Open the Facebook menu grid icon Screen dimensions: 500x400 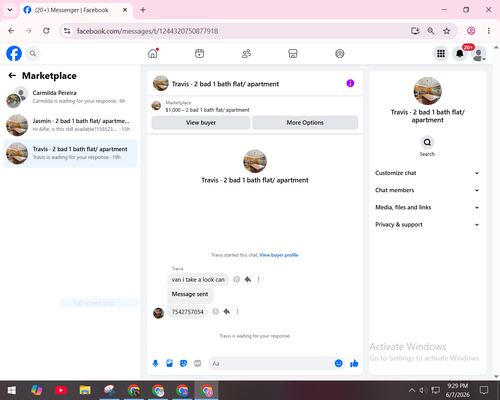[x=441, y=53]
